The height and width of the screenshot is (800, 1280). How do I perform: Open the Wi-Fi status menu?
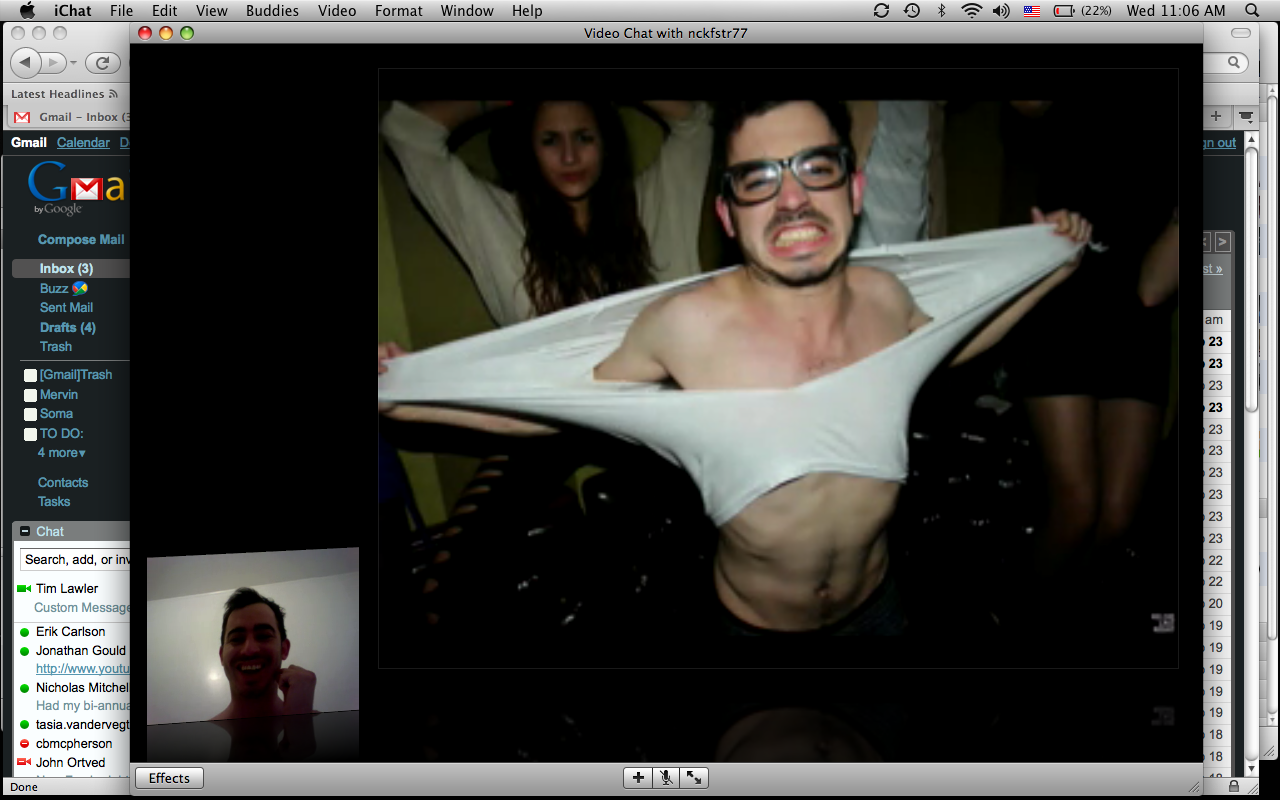click(971, 11)
